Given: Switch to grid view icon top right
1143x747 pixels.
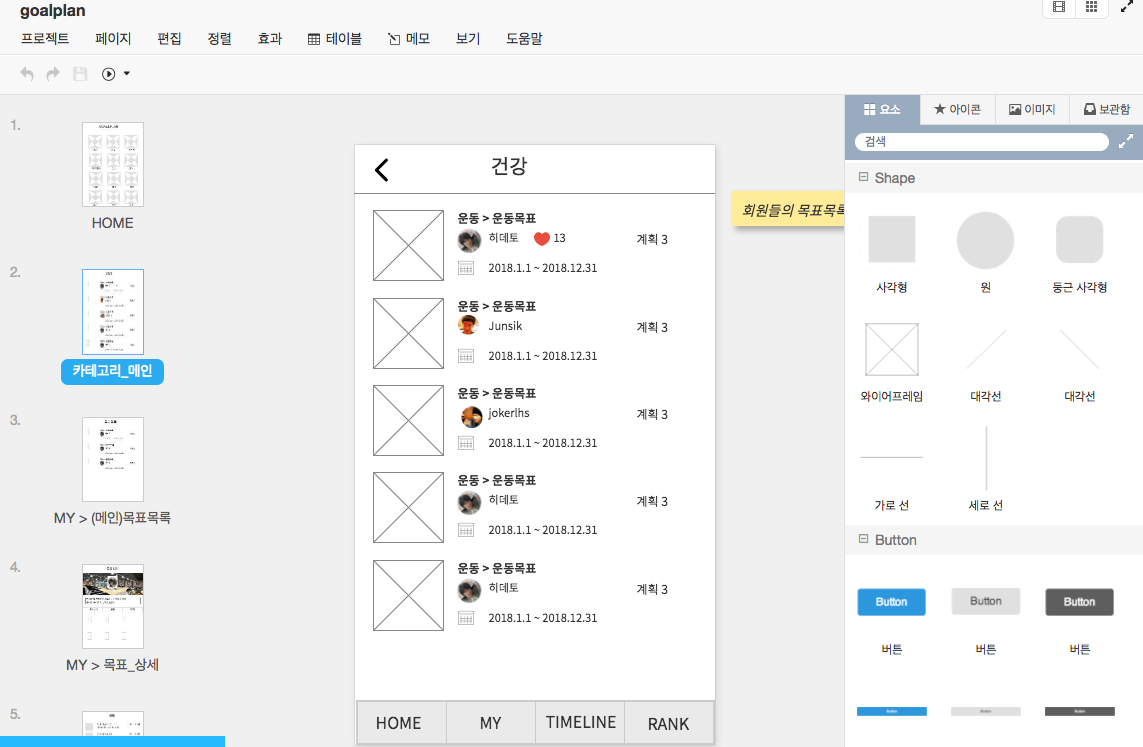Looking at the screenshot, I should [x=1091, y=8].
